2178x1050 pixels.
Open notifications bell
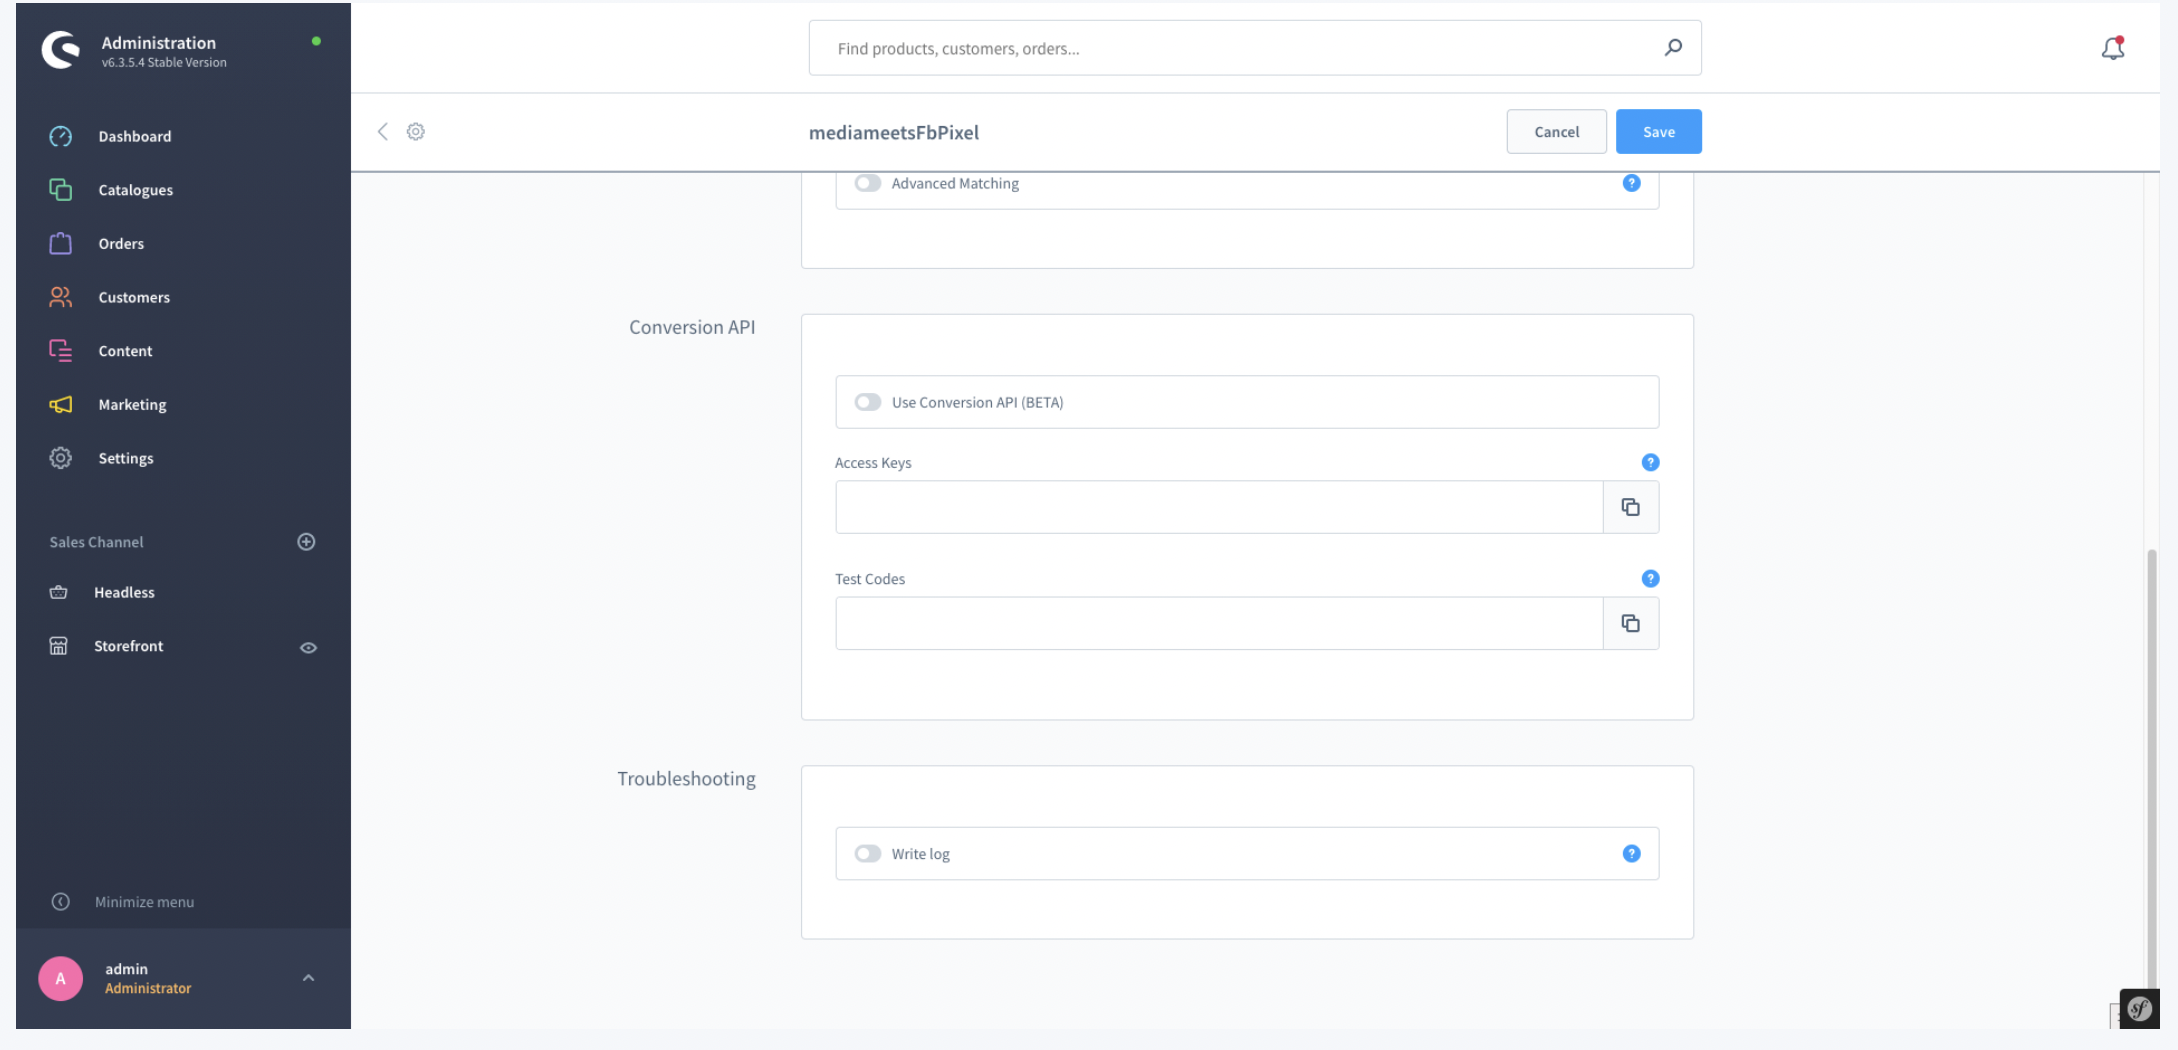pyautogui.click(x=2112, y=48)
